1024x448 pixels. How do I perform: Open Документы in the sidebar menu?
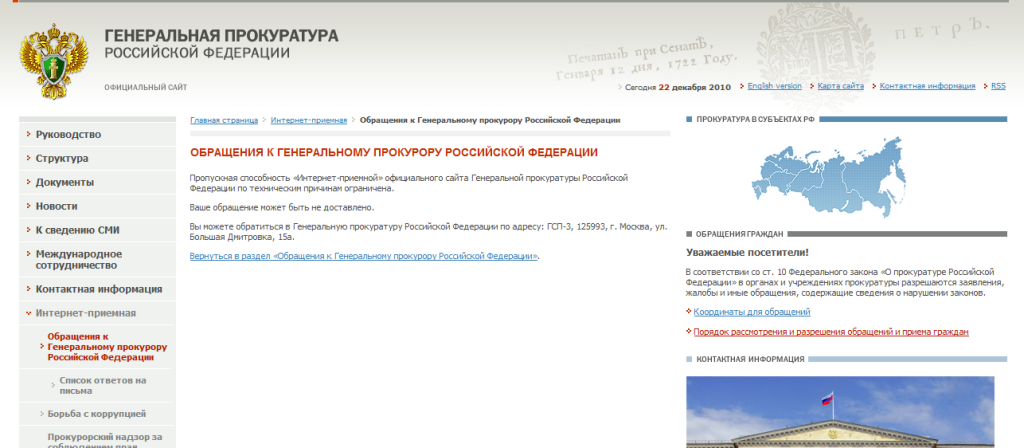pos(65,183)
